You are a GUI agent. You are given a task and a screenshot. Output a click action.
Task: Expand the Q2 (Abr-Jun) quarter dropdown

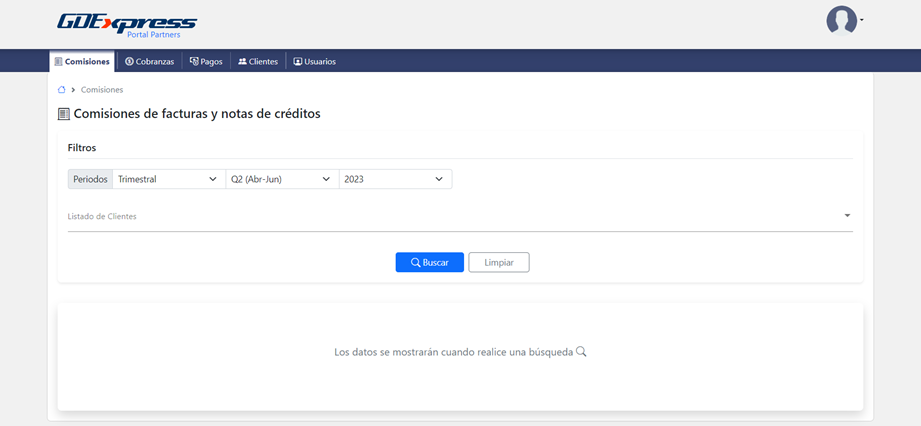281,179
